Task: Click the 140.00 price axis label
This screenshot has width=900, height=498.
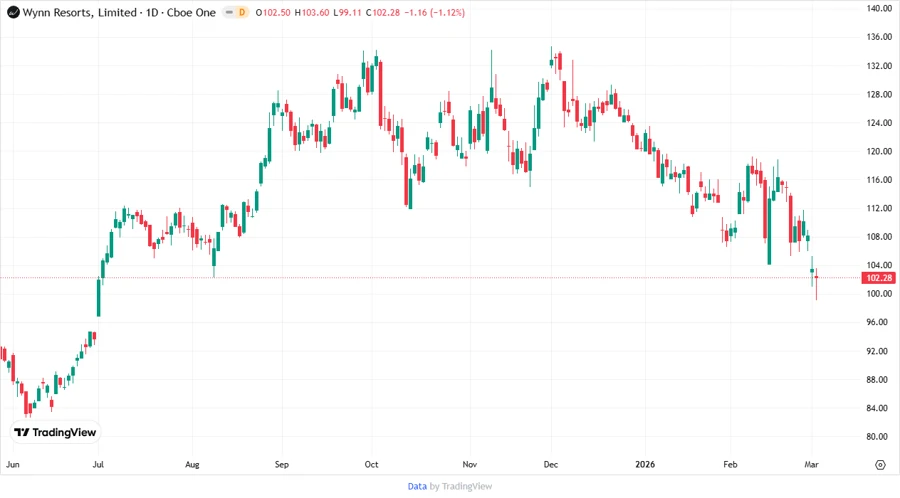Action: (879, 8)
